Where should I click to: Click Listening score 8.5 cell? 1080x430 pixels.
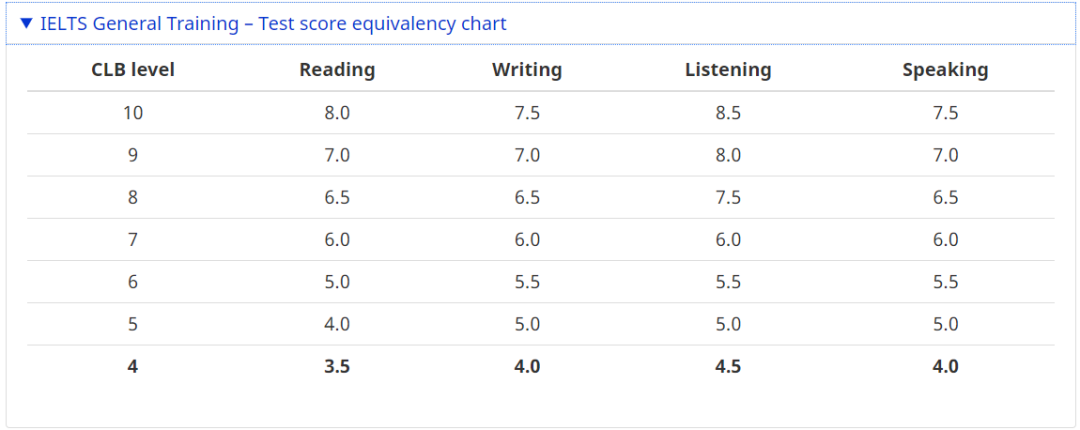728,113
